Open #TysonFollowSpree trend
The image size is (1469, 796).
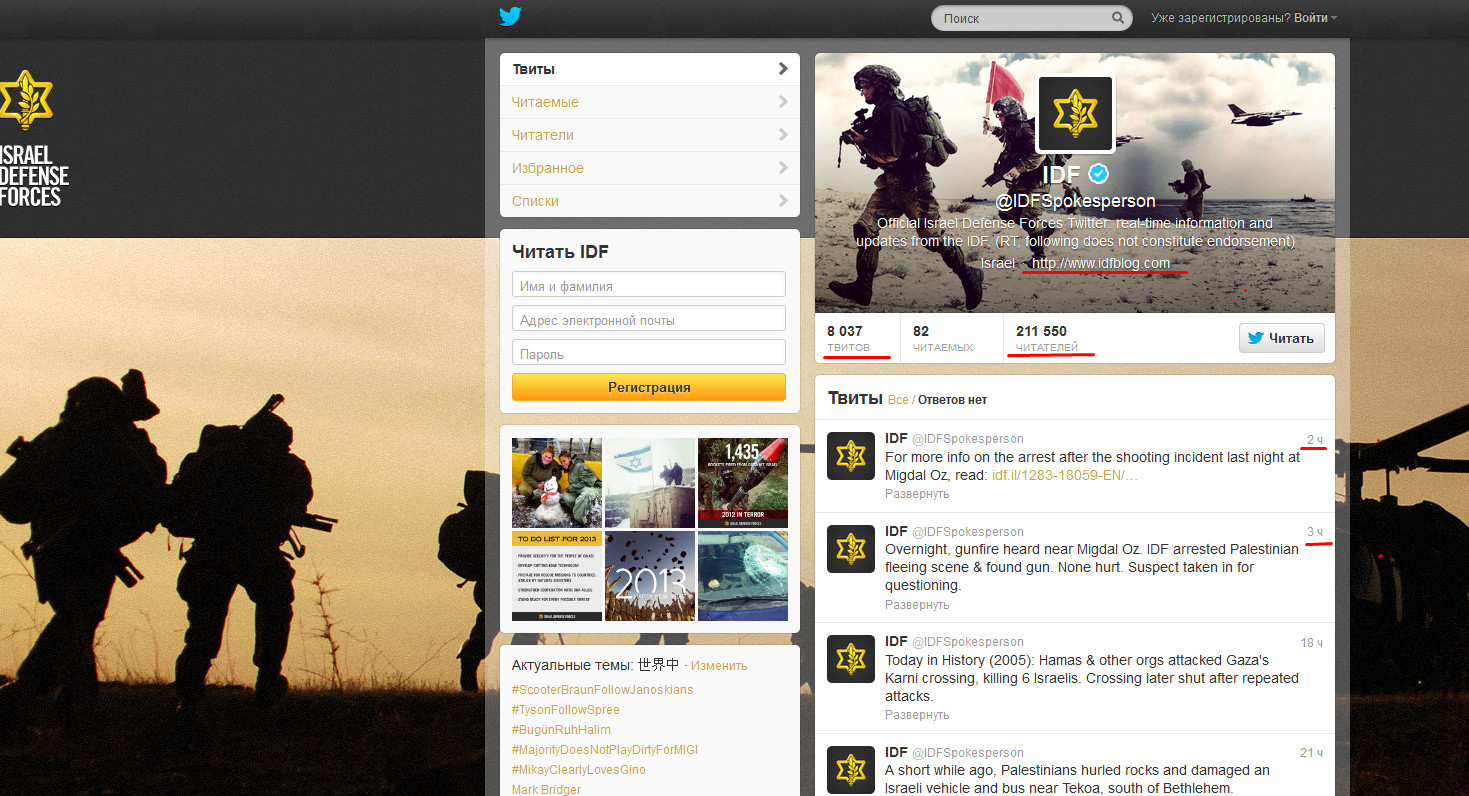pos(566,710)
